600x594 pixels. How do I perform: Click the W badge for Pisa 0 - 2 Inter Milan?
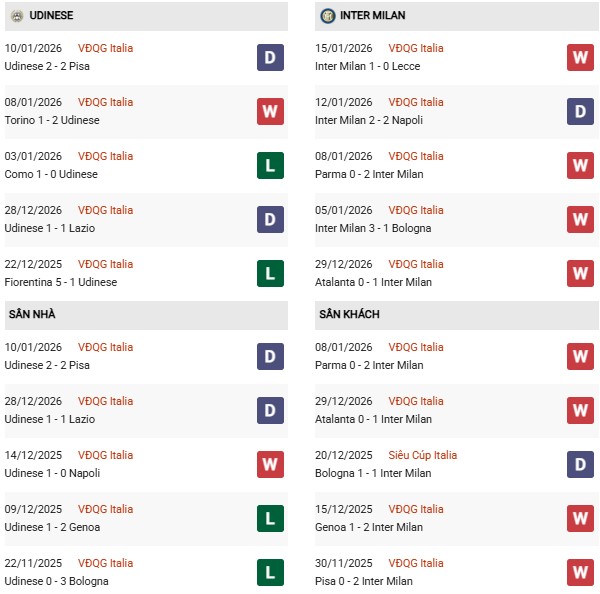click(x=580, y=572)
